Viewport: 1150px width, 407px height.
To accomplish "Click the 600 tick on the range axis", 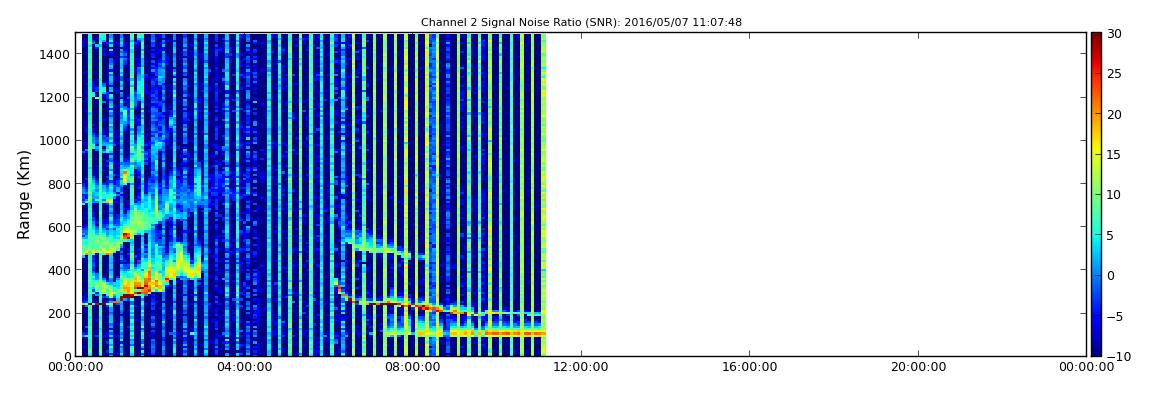I will (59, 227).
